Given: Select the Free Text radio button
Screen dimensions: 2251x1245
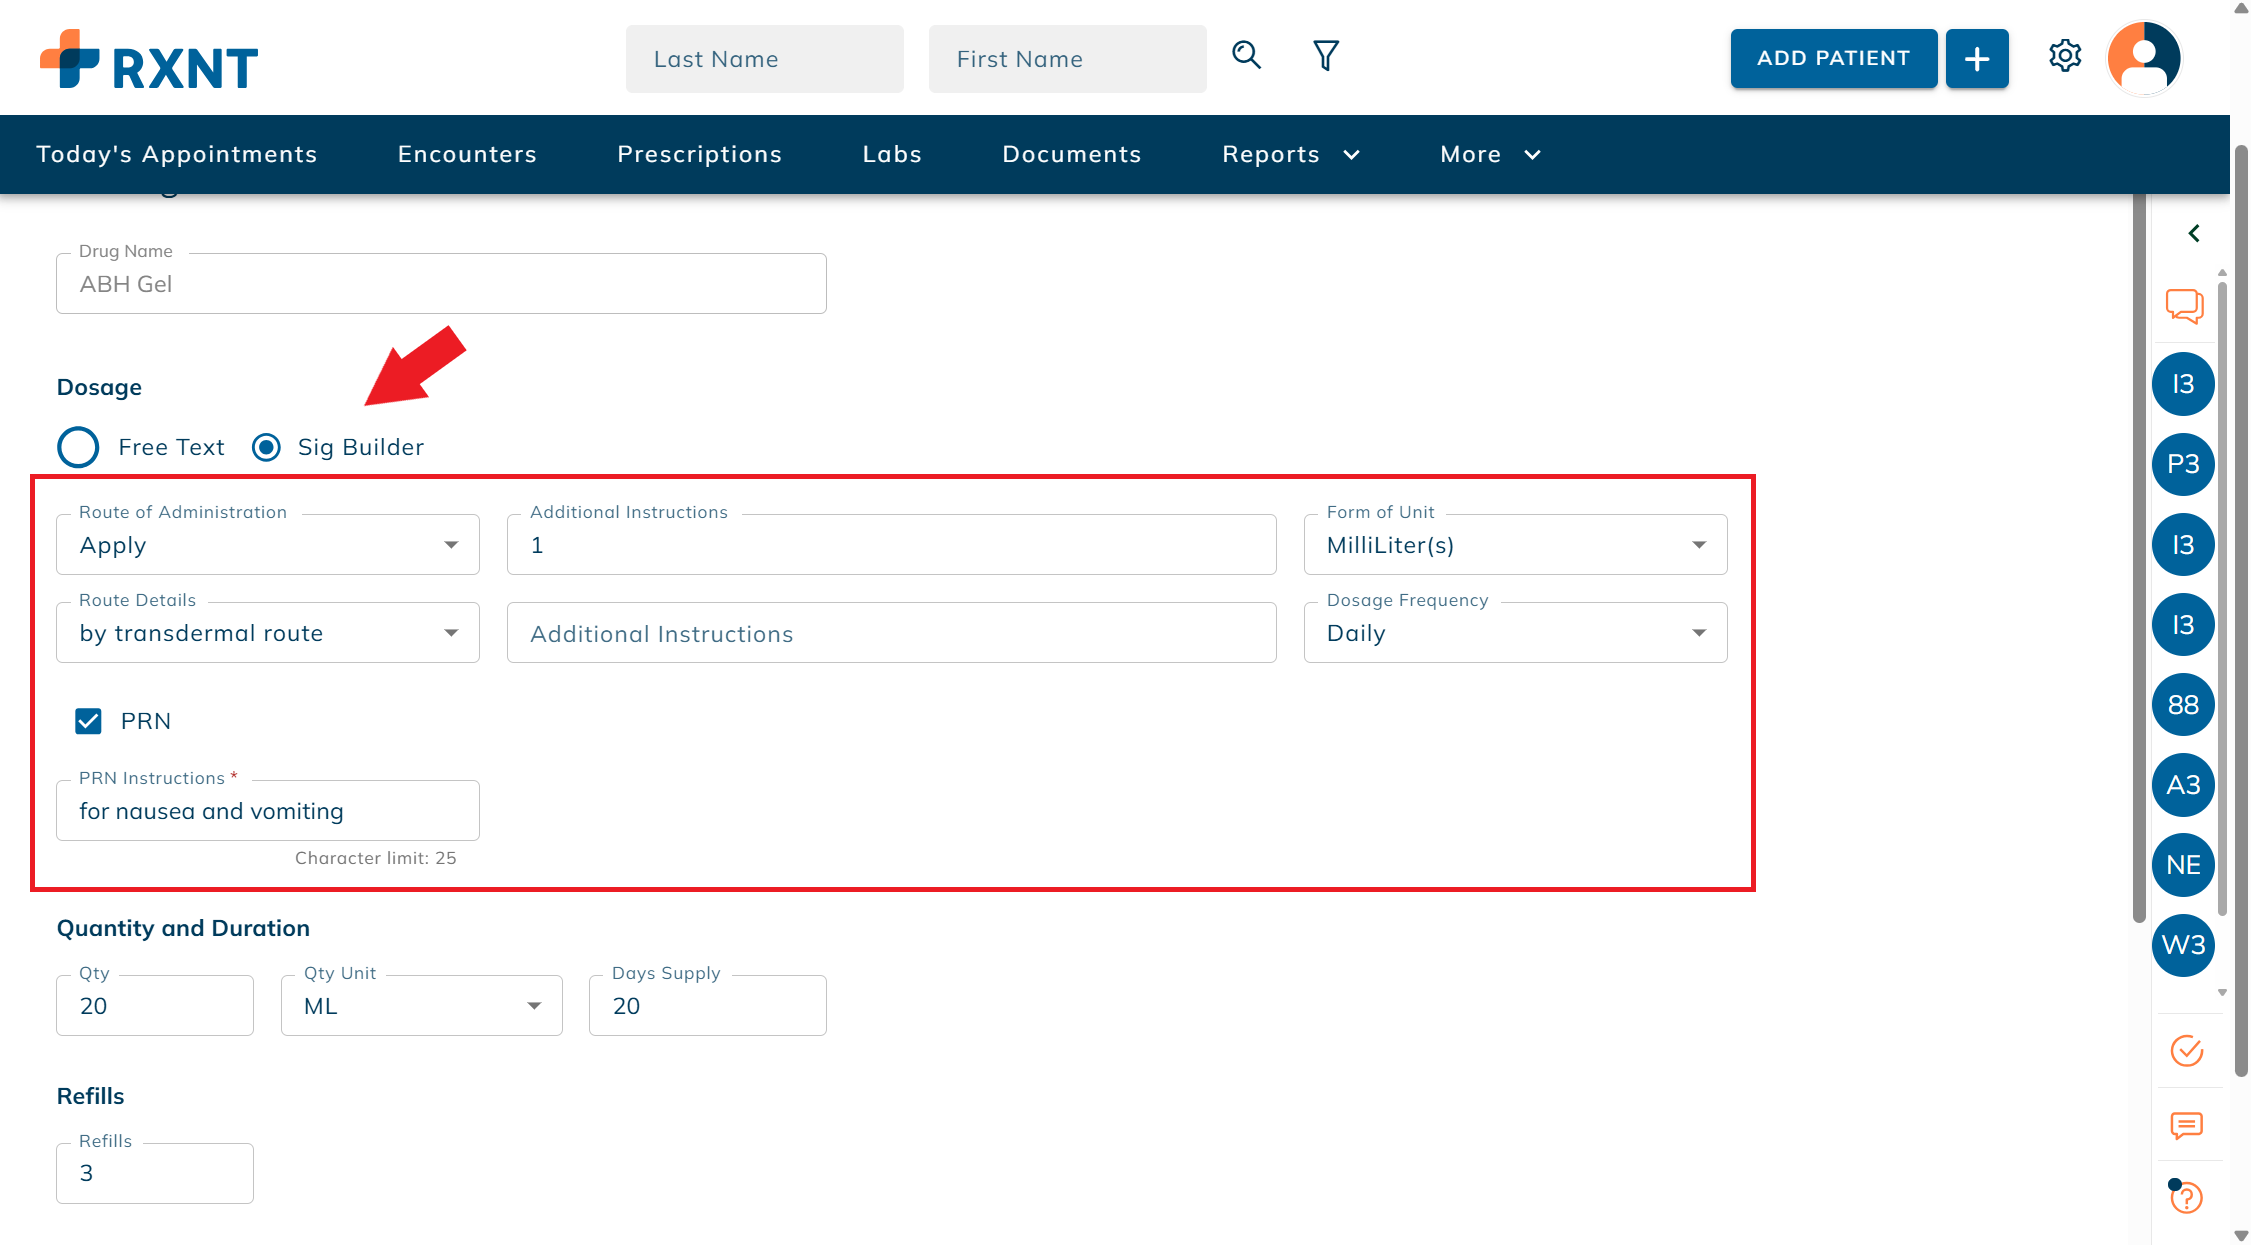Looking at the screenshot, I should pos(78,447).
